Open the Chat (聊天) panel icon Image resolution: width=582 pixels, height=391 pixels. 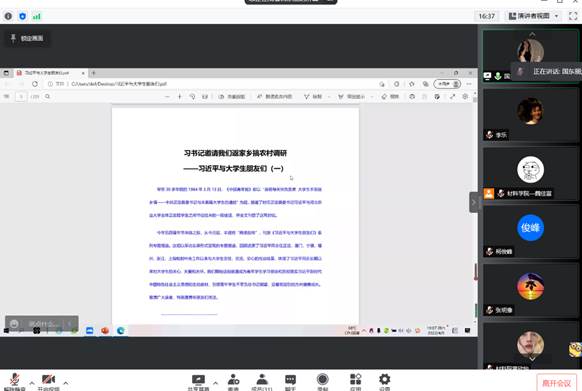pos(290,382)
